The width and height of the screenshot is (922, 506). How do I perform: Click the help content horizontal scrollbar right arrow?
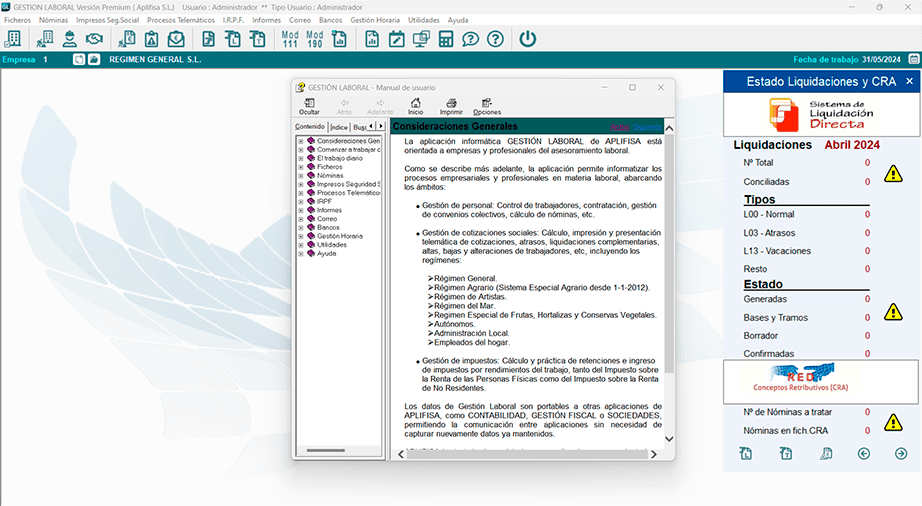(x=653, y=454)
